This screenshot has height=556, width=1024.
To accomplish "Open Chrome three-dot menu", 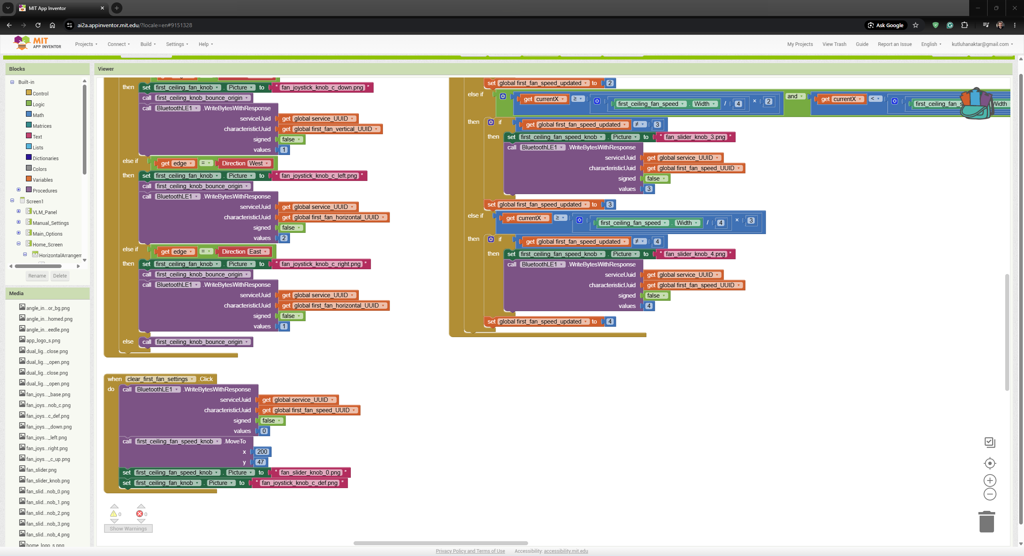I will click(x=1015, y=25).
